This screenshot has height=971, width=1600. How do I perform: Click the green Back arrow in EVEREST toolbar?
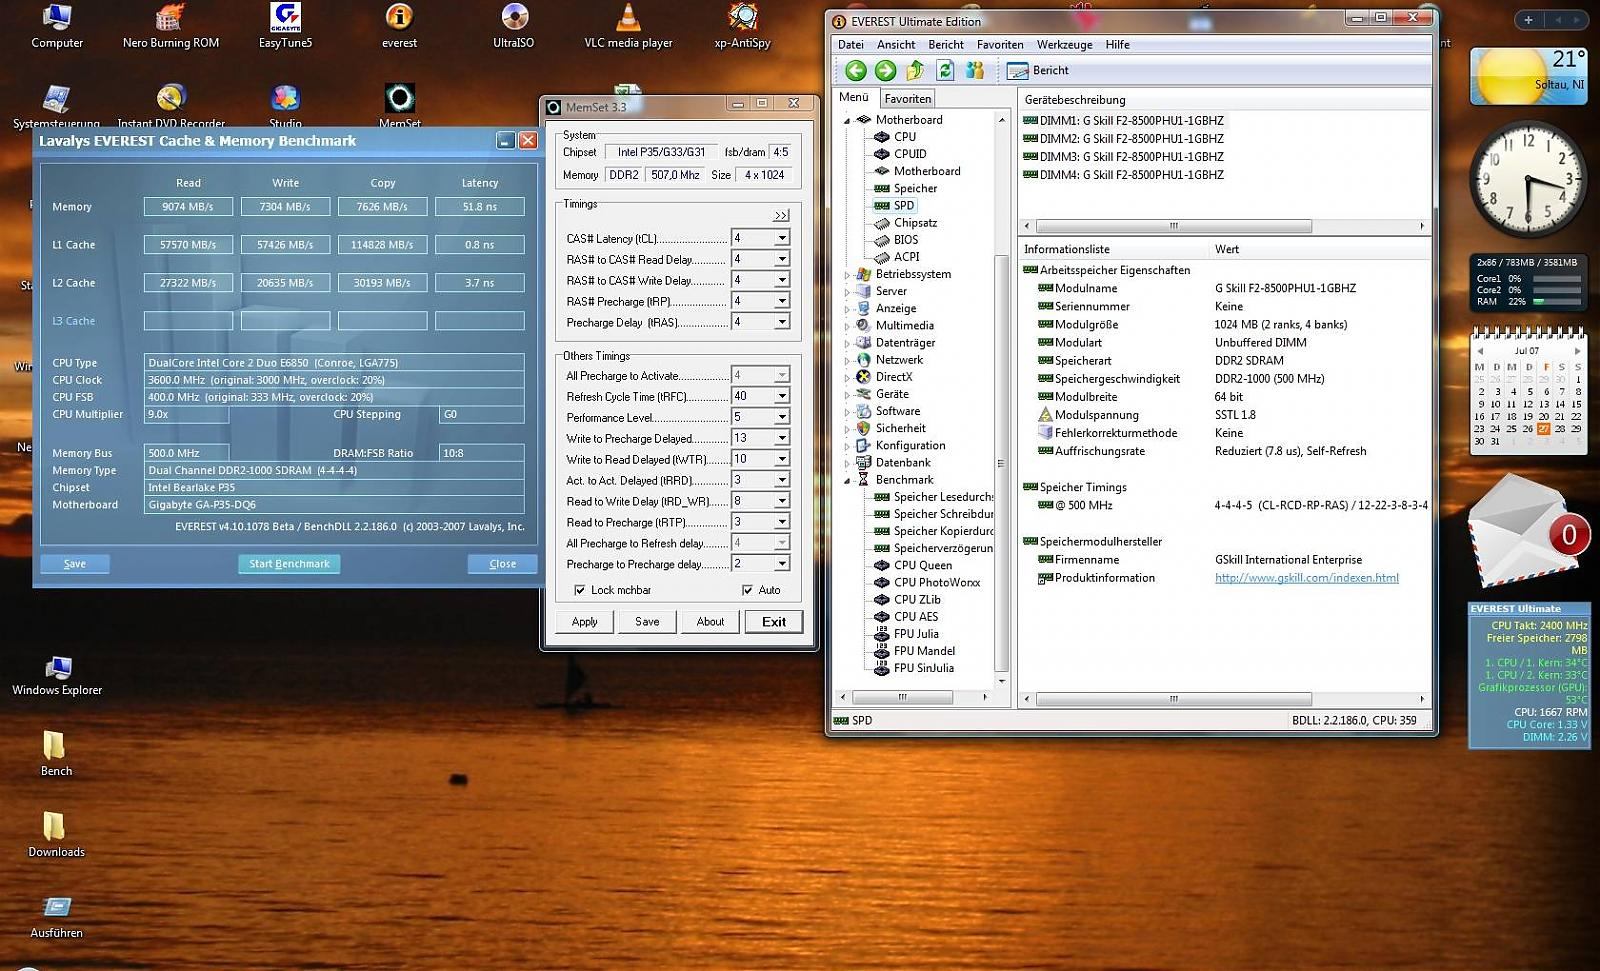click(x=855, y=70)
